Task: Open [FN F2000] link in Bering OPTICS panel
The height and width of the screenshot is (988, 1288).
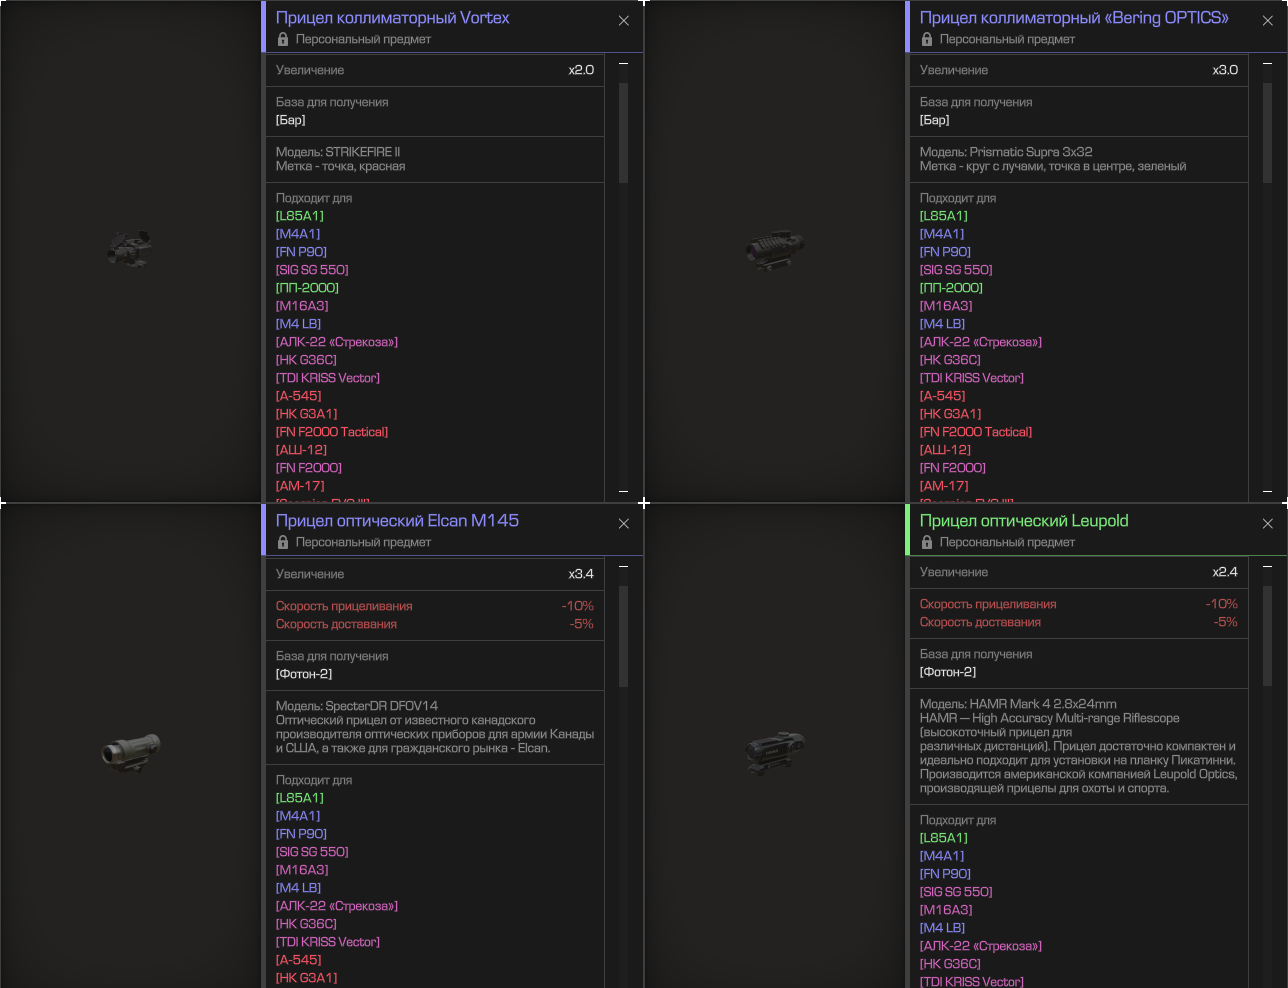Action: [x=953, y=468]
